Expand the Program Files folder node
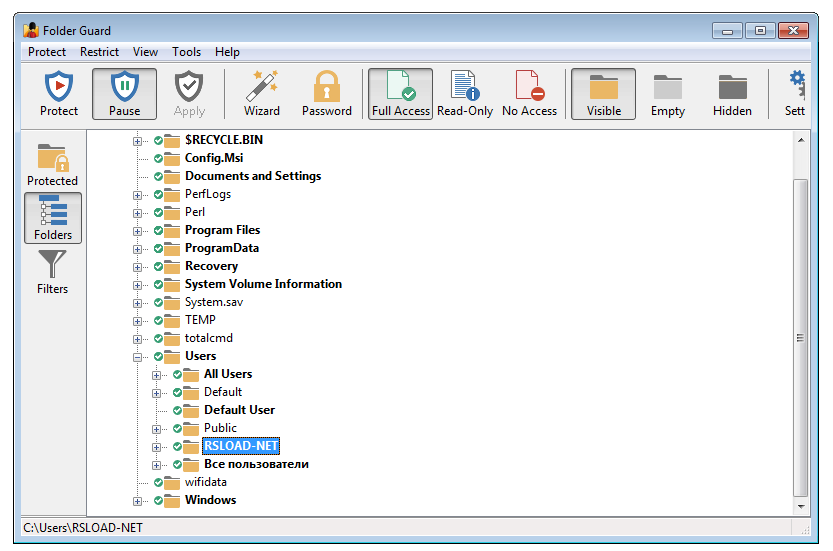Screen dimensions: 833x551 click(137, 231)
